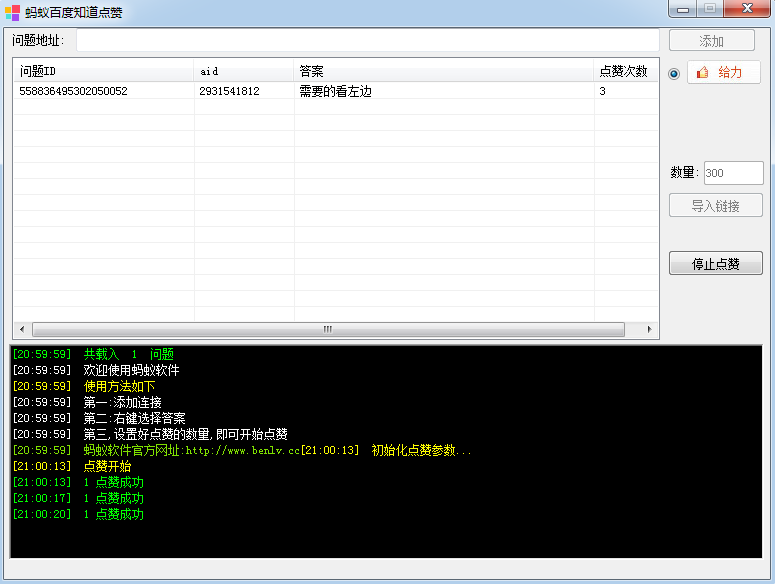Click the horizontal scrollbar thumb
Screen dimensions: 775x584
click(x=328, y=329)
